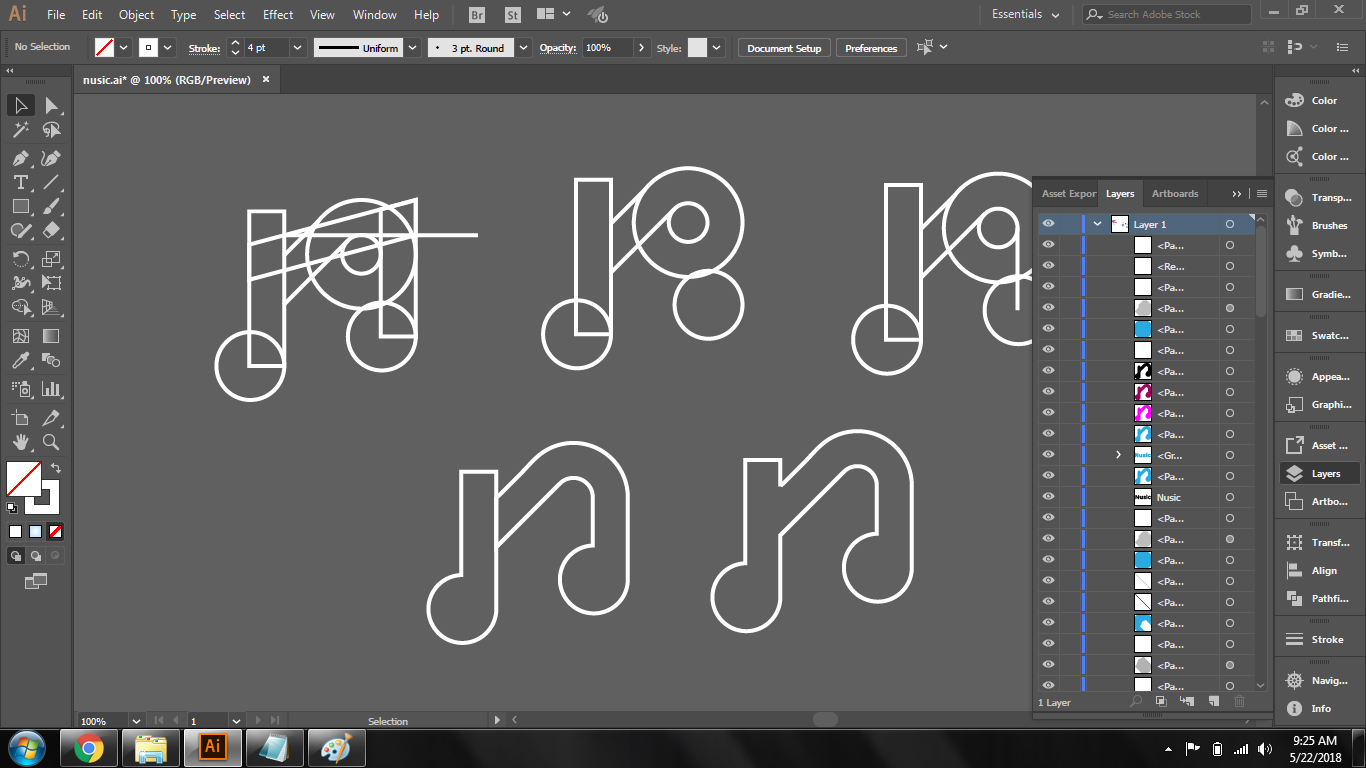Pick the Pen tool

click(x=21, y=158)
